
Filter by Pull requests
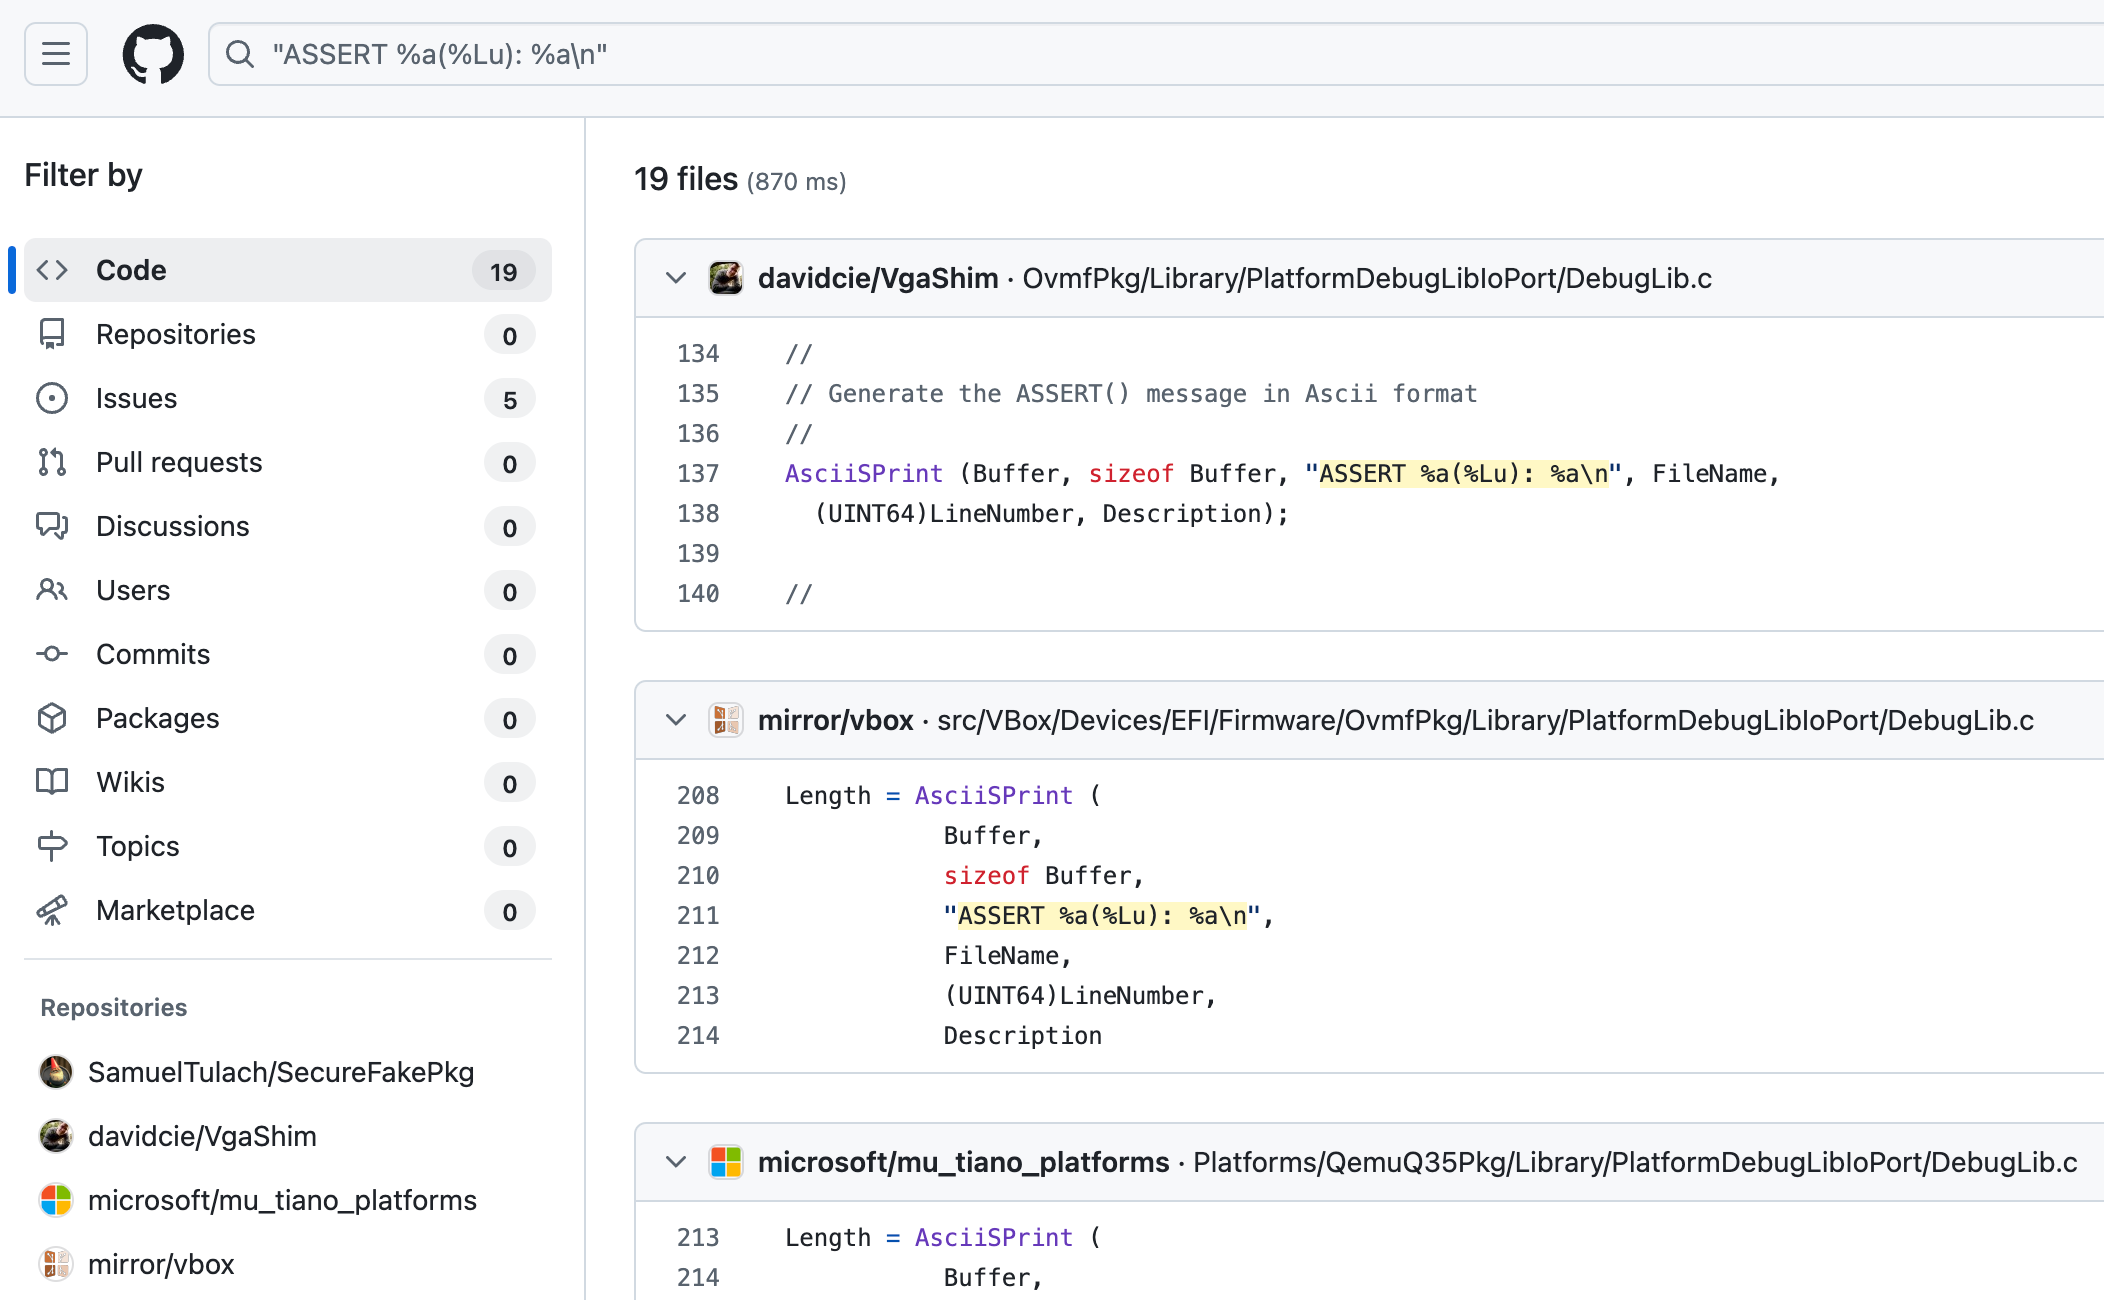(x=178, y=462)
